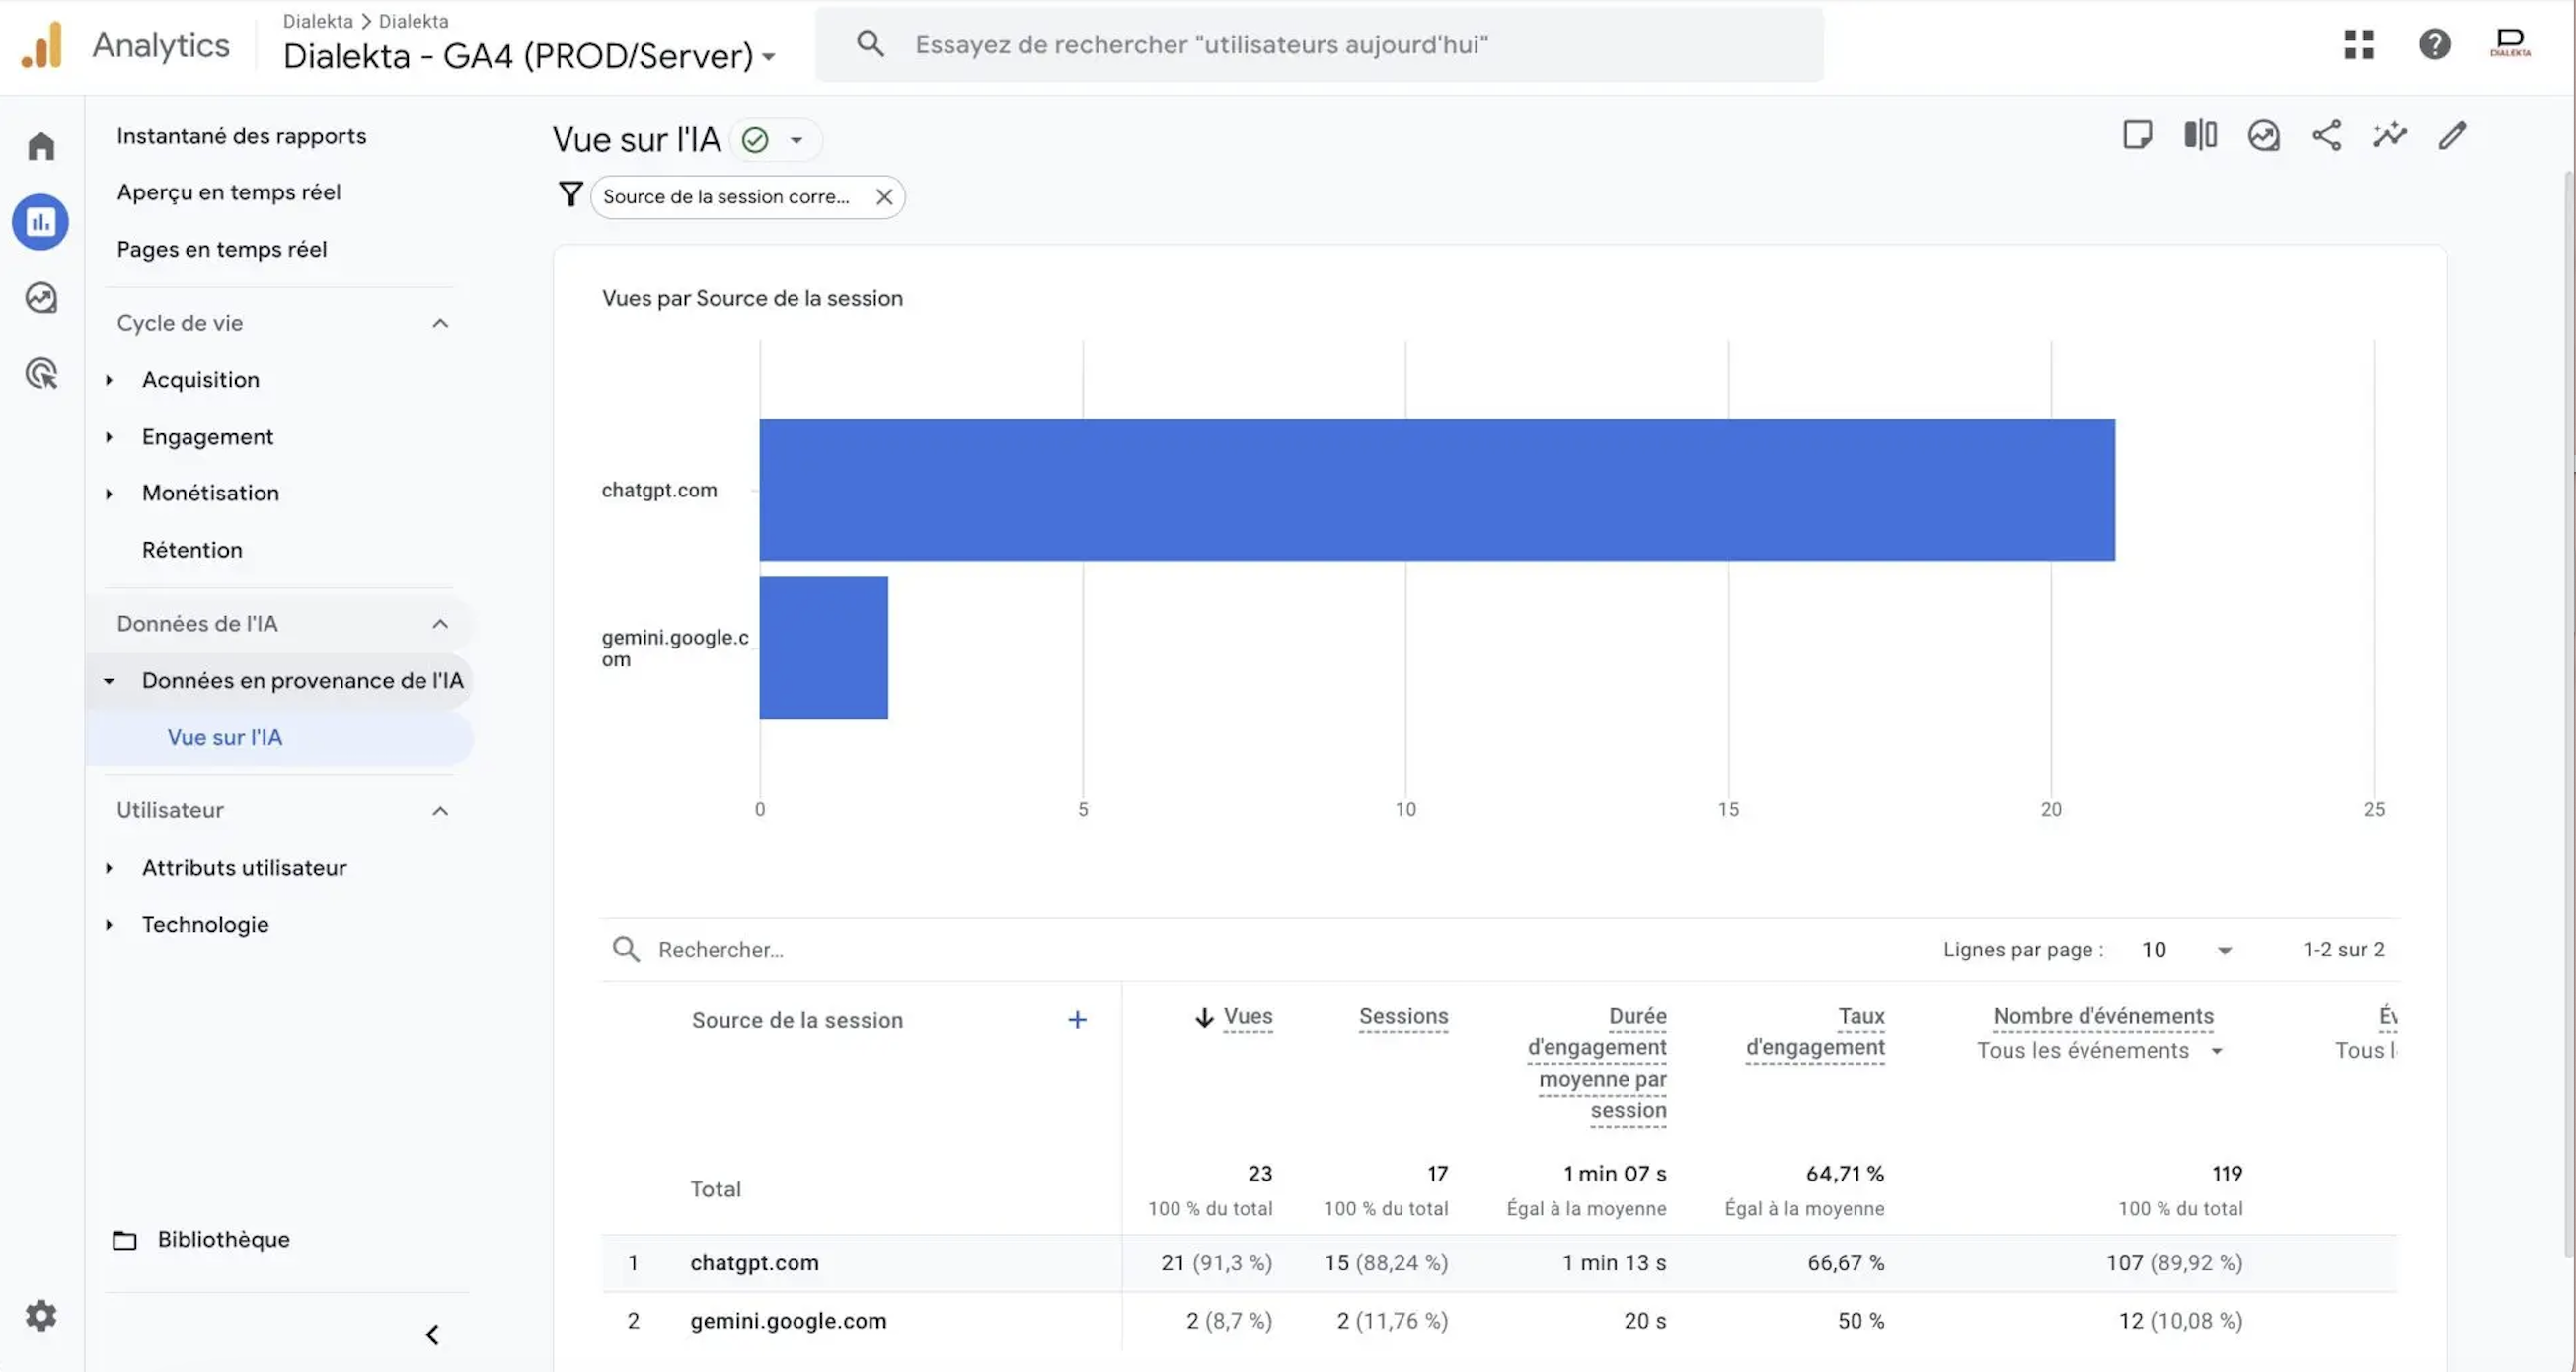Click the Share report icon
This screenshot has height=1372, width=2576.
pyautogui.click(x=2326, y=136)
